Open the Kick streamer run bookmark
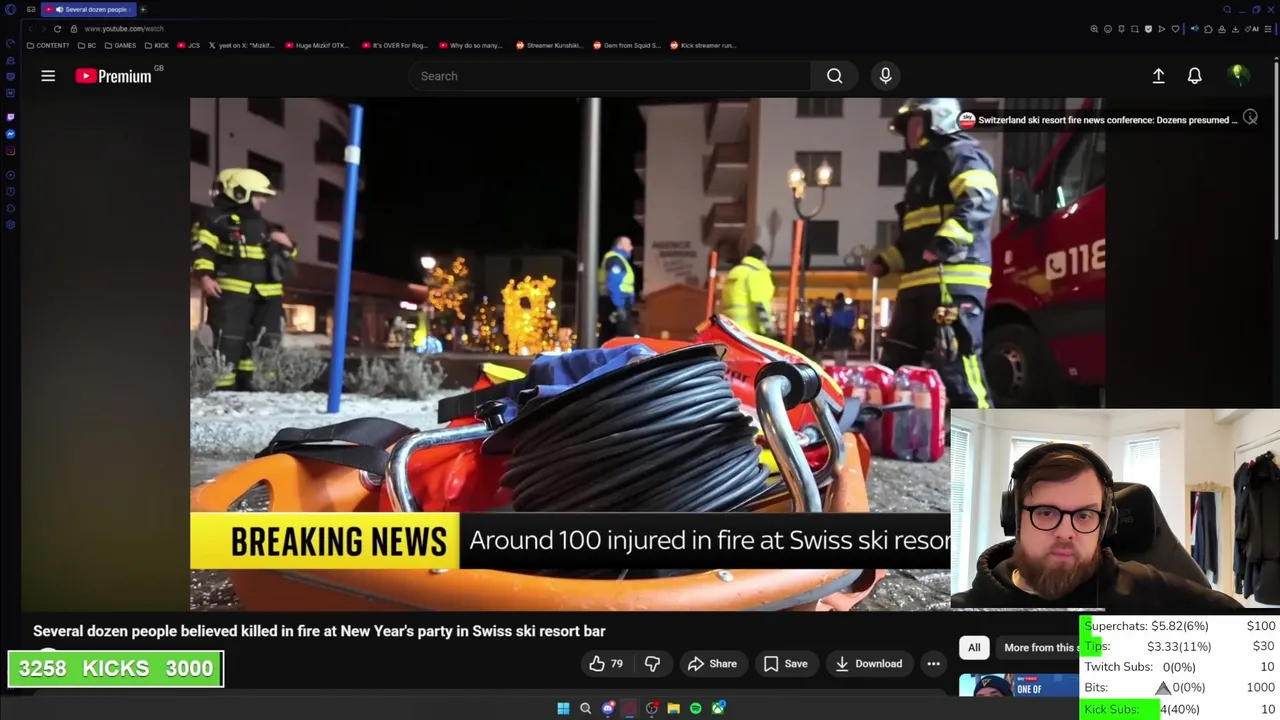The width and height of the screenshot is (1280, 720). click(703, 45)
